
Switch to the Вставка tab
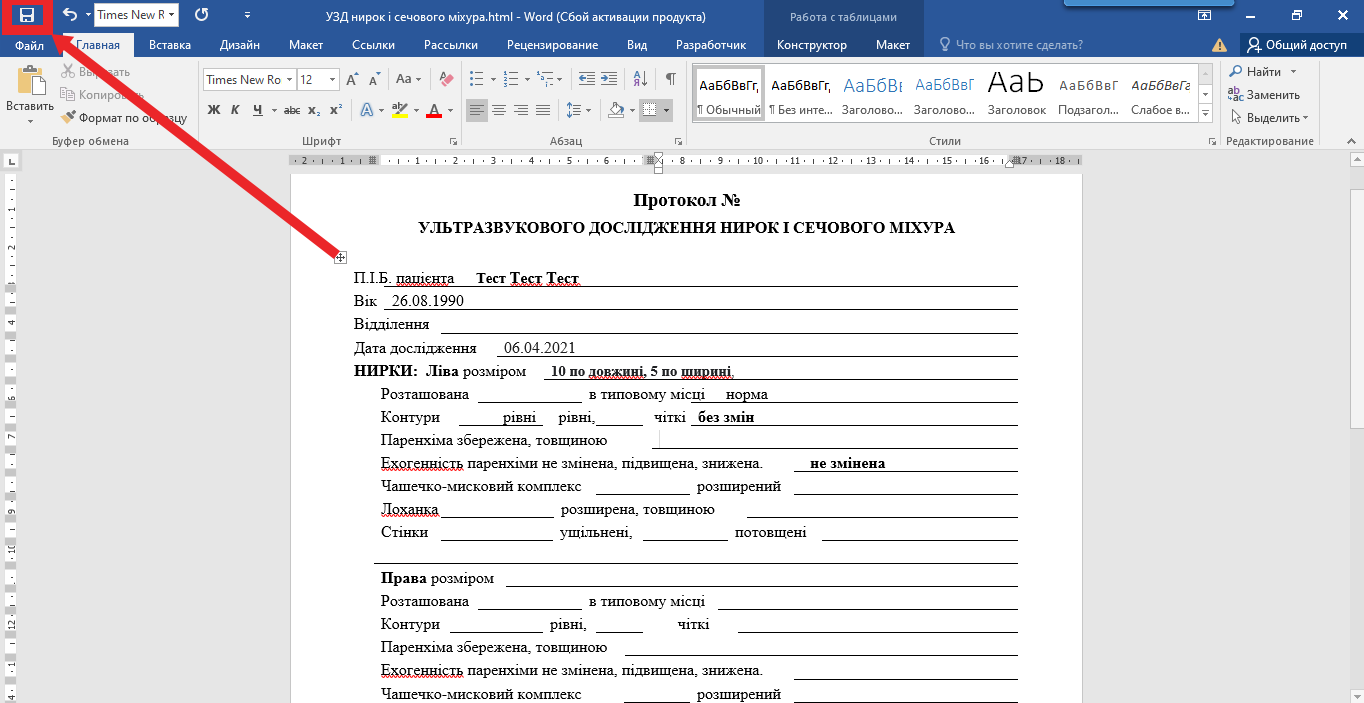coord(170,45)
